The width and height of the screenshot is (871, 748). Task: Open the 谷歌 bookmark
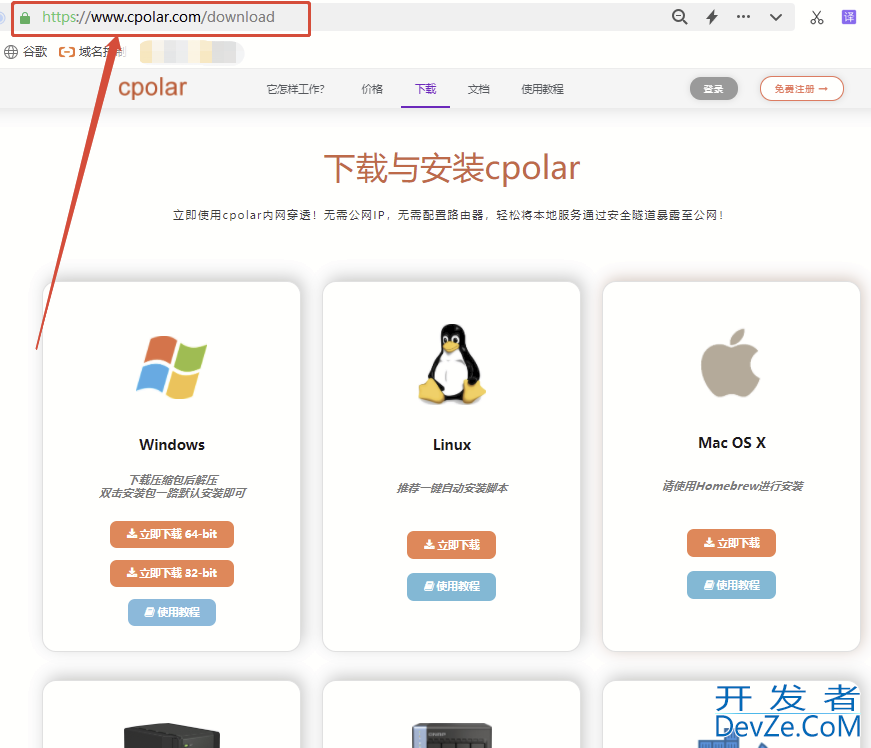pyautogui.click(x=26, y=52)
